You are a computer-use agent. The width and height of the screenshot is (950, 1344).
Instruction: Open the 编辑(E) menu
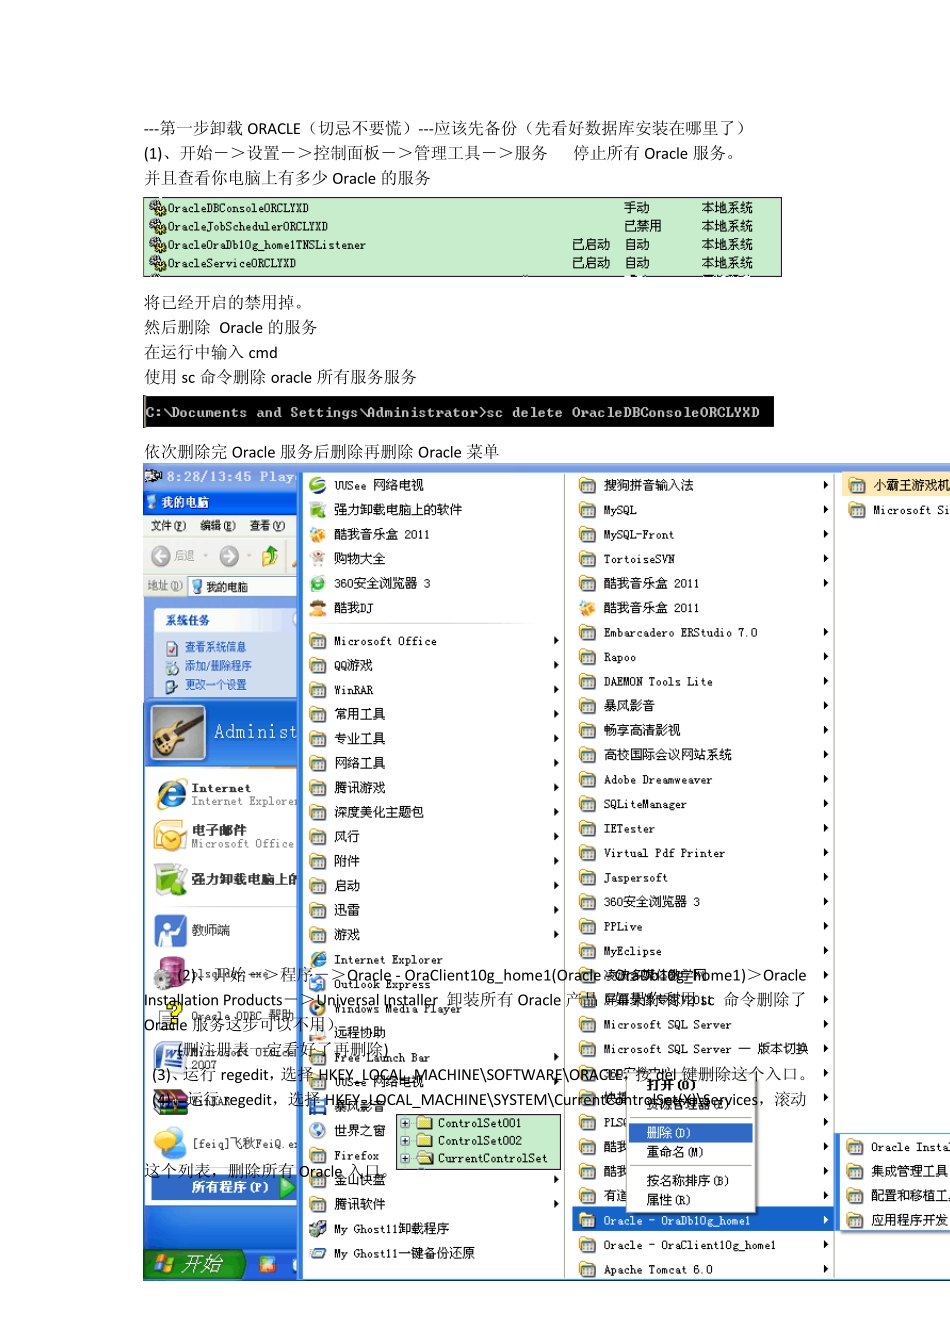pos(217,526)
